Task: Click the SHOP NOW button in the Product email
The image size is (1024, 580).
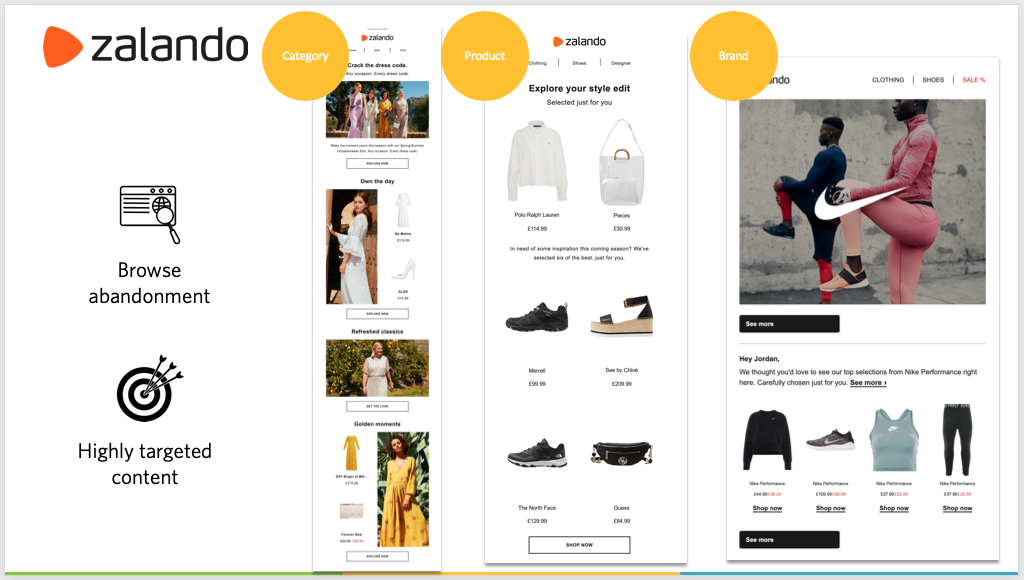Action: tap(579, 545)
